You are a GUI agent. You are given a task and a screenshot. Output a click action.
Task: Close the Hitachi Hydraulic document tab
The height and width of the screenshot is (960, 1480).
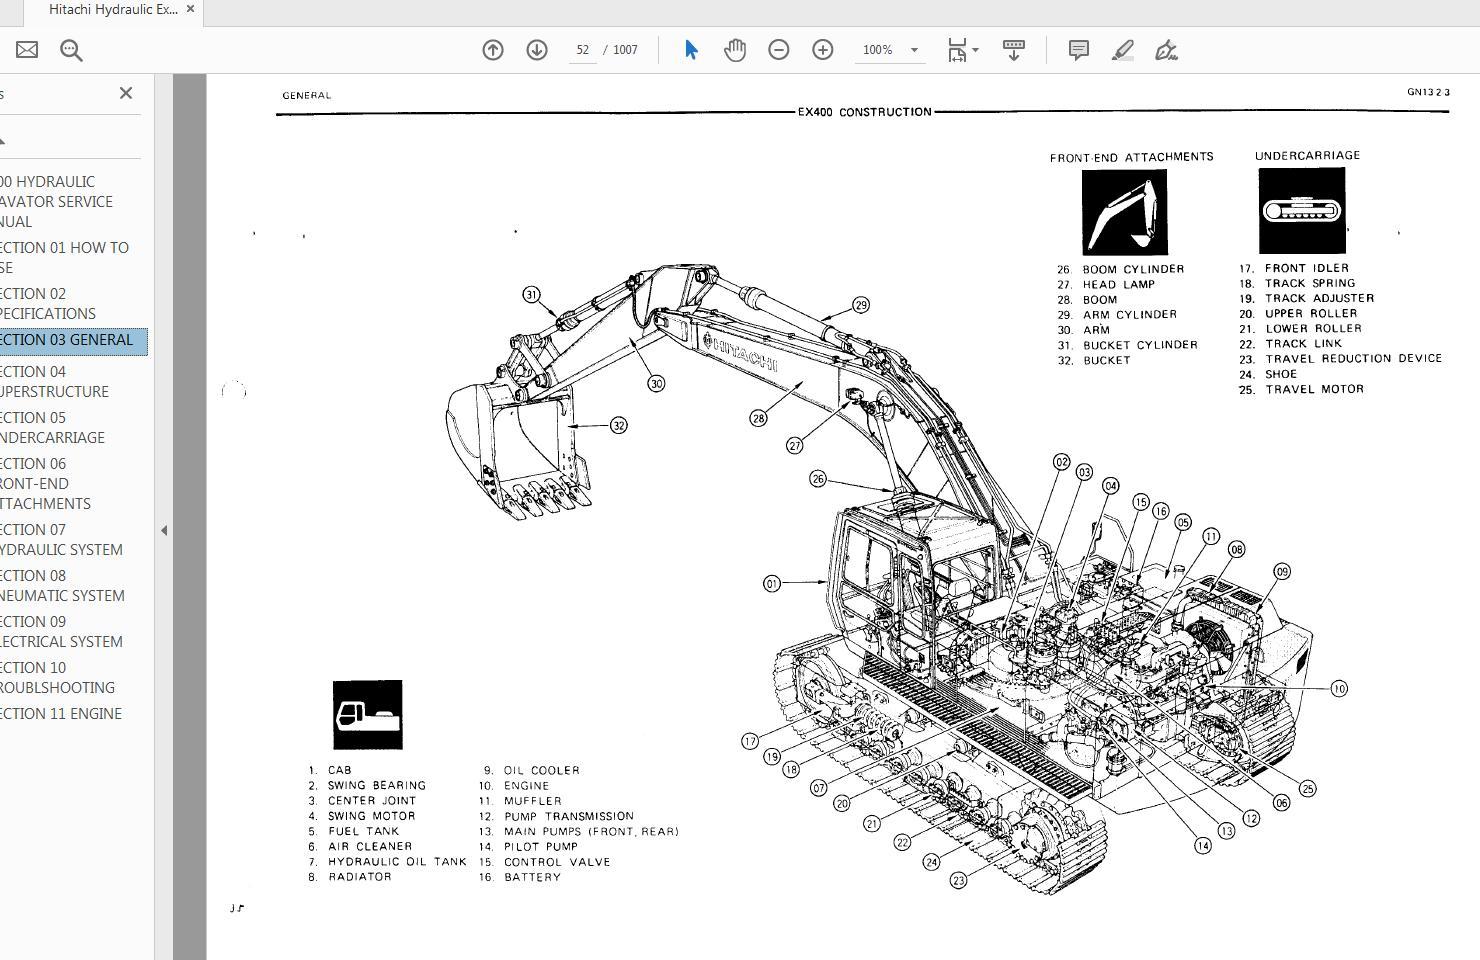(x=190, y=9)
